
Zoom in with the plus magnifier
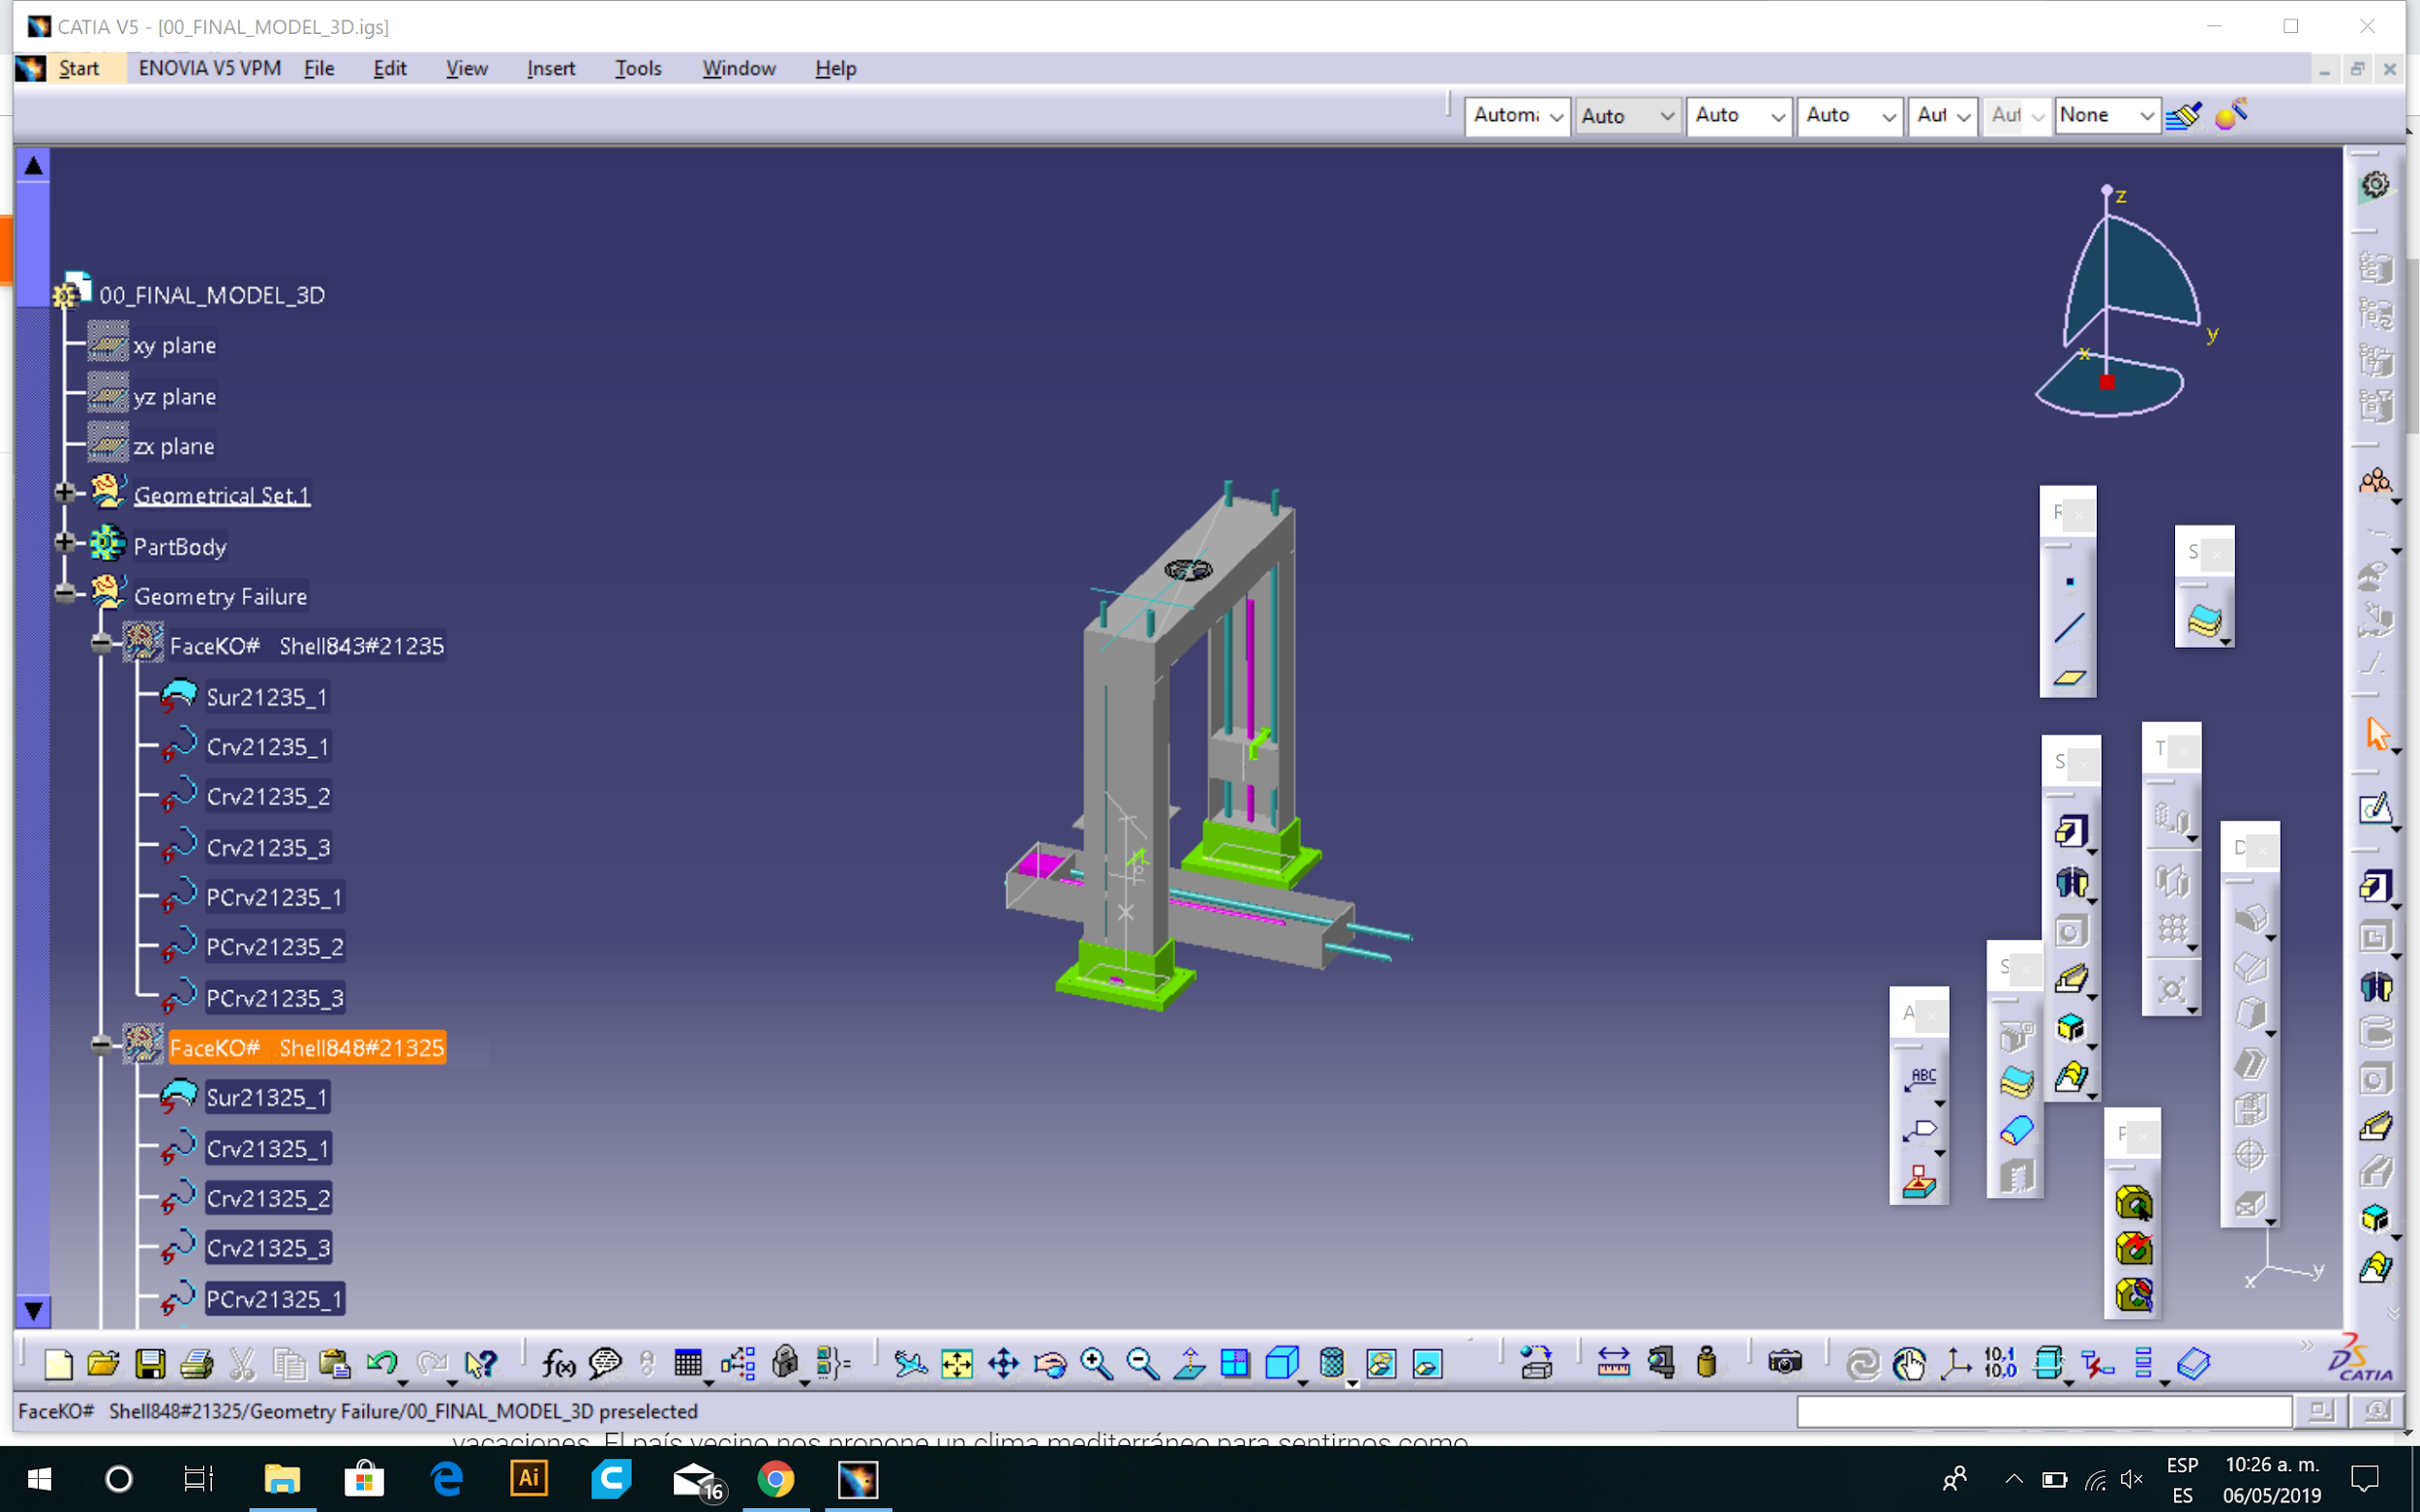(x=1096, y=1364)
